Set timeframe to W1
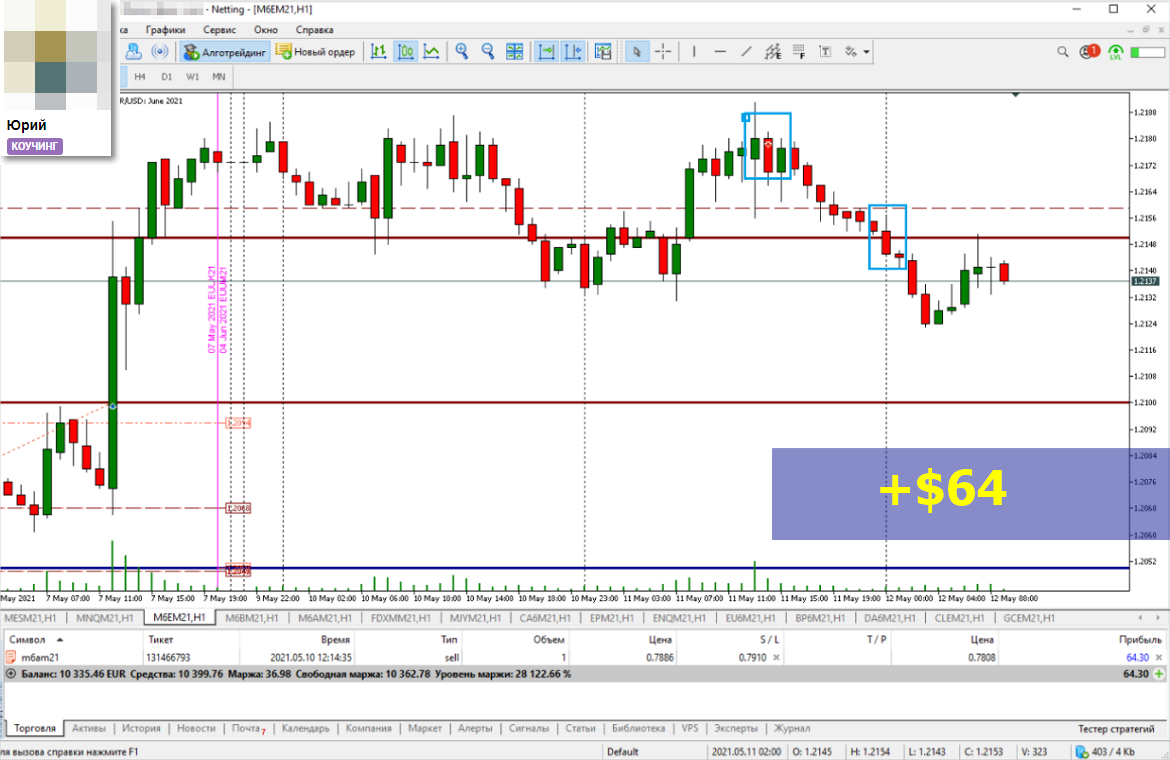This screenshot has width=1170, height=760. coord(193,76)
